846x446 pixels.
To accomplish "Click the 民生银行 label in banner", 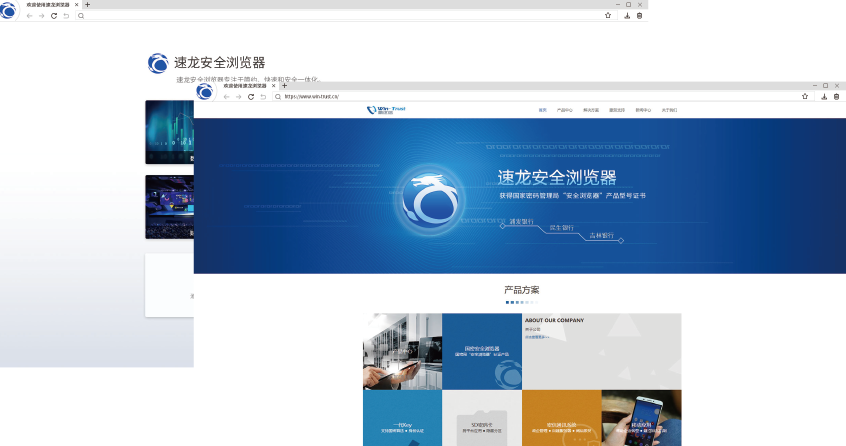I will pyautogui.click(x=561, y=228).
